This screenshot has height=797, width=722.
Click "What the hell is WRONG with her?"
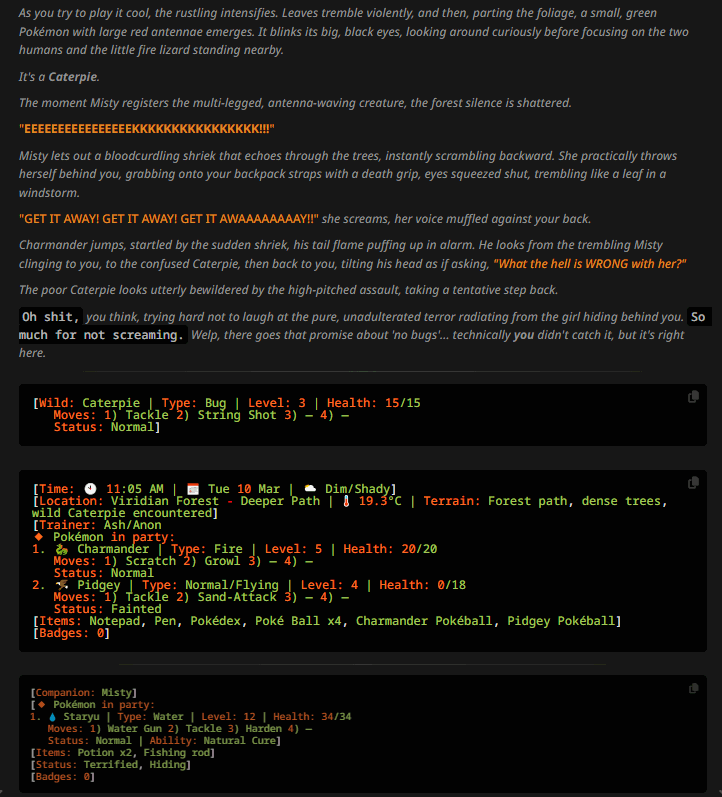pyautogui.click(x=590, y=264)
